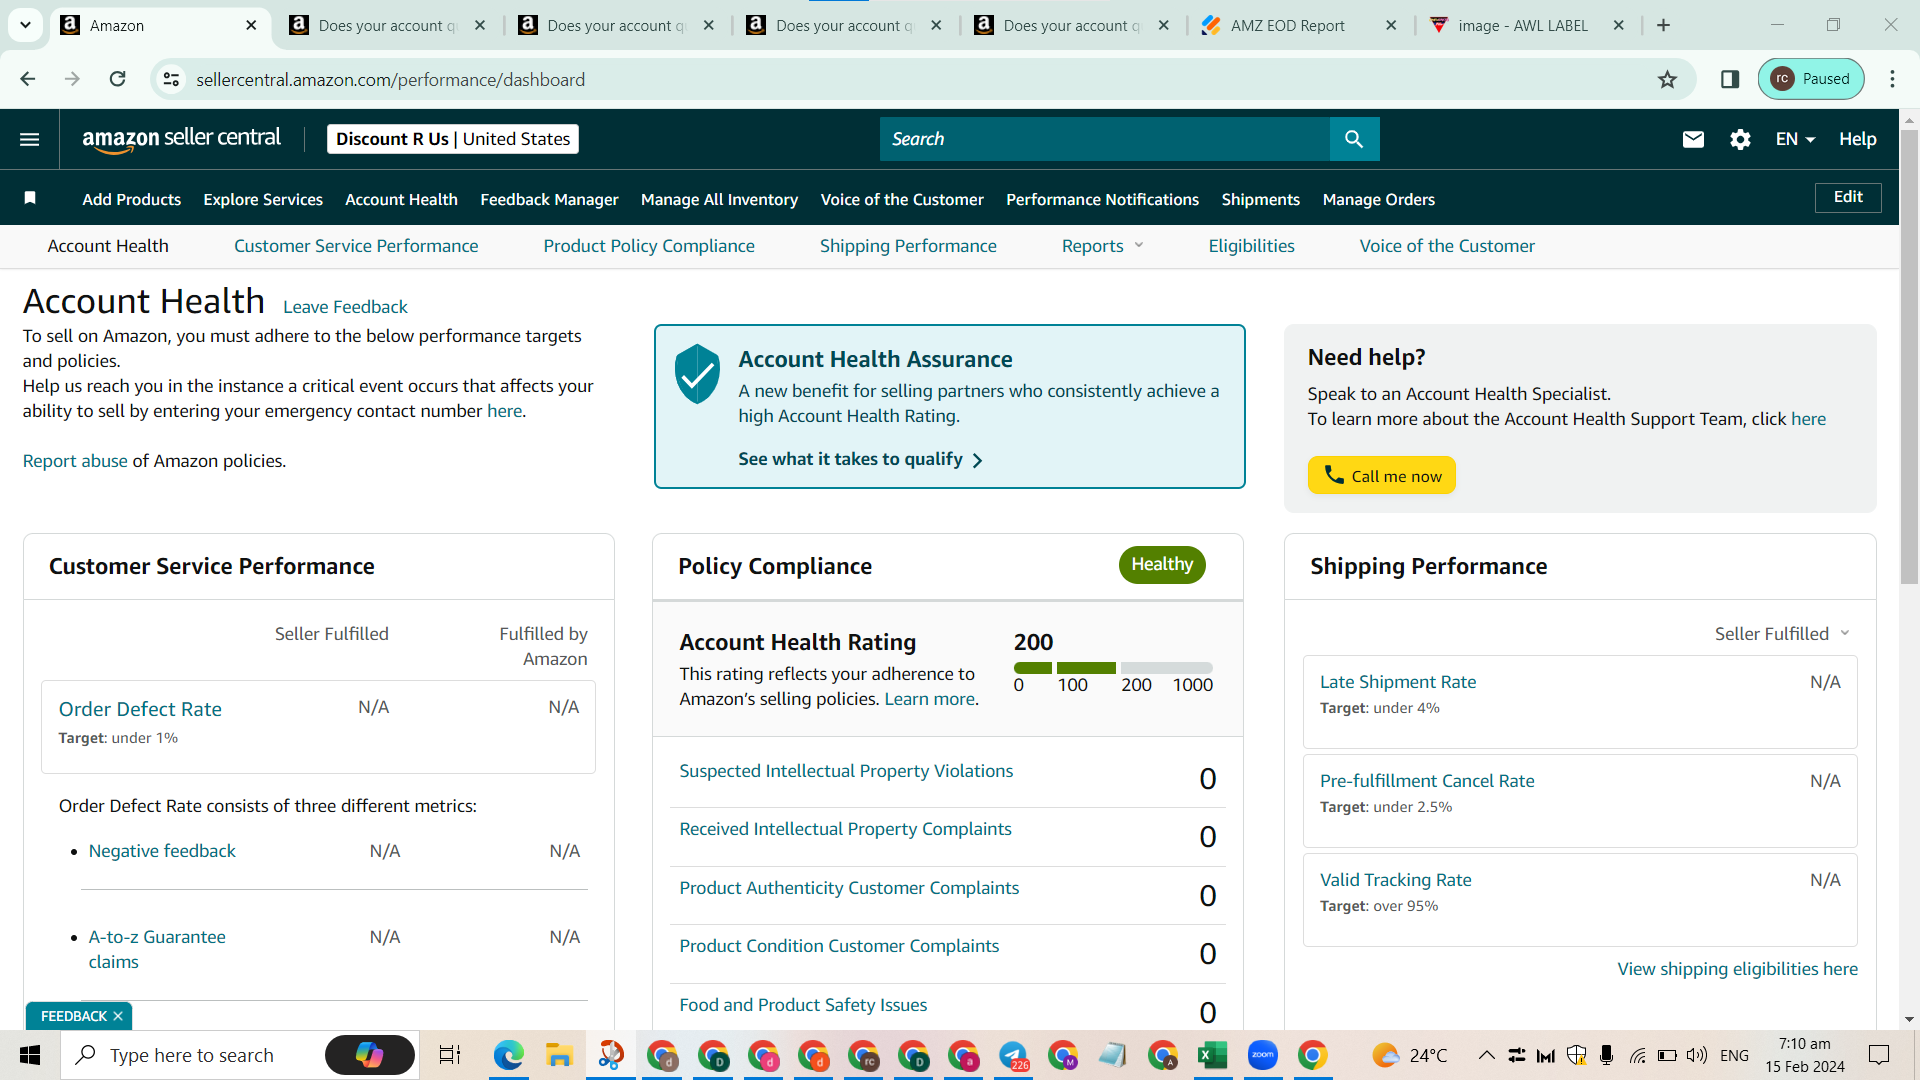Click the bookmark flag icon in navigation bar
This screenshot has height=1080, width=1920.
click(x=30, y=198)
